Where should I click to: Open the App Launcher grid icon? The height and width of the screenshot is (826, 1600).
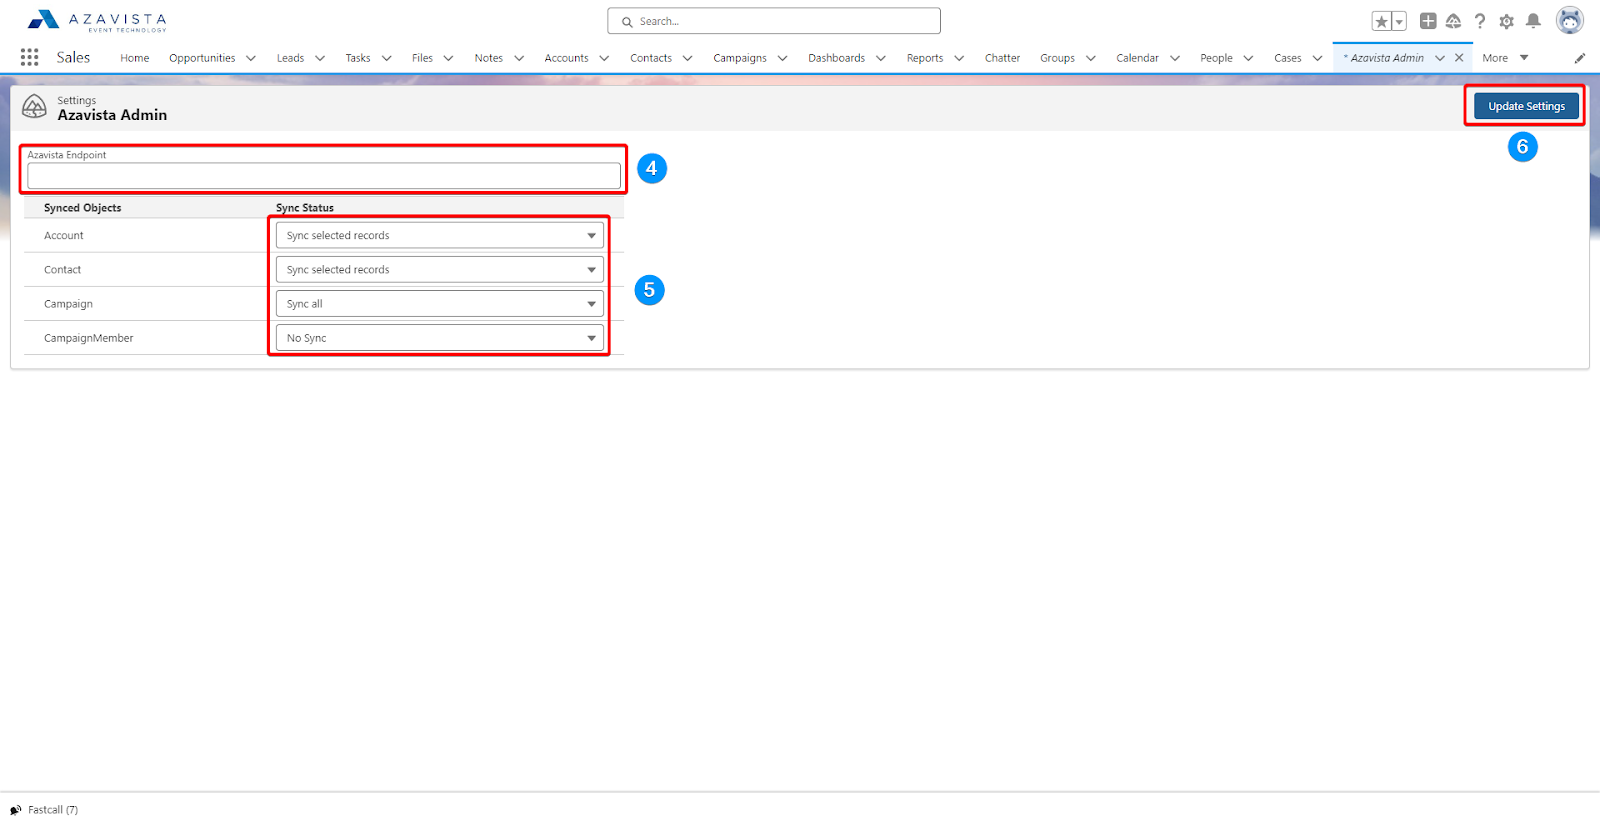(30, 57)
